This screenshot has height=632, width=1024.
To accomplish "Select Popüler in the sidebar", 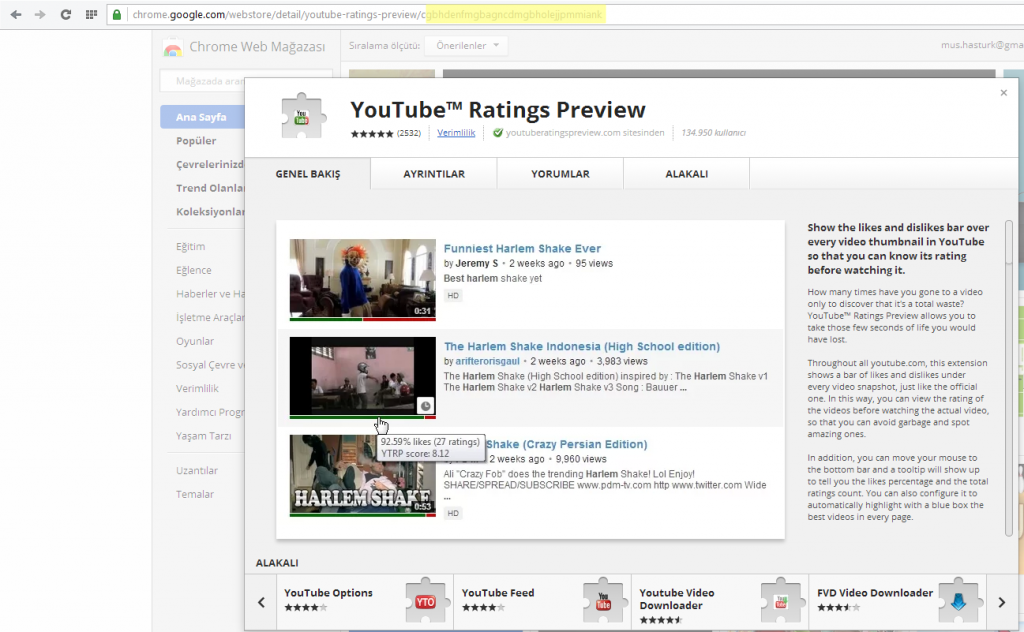I will coord(196,140).
